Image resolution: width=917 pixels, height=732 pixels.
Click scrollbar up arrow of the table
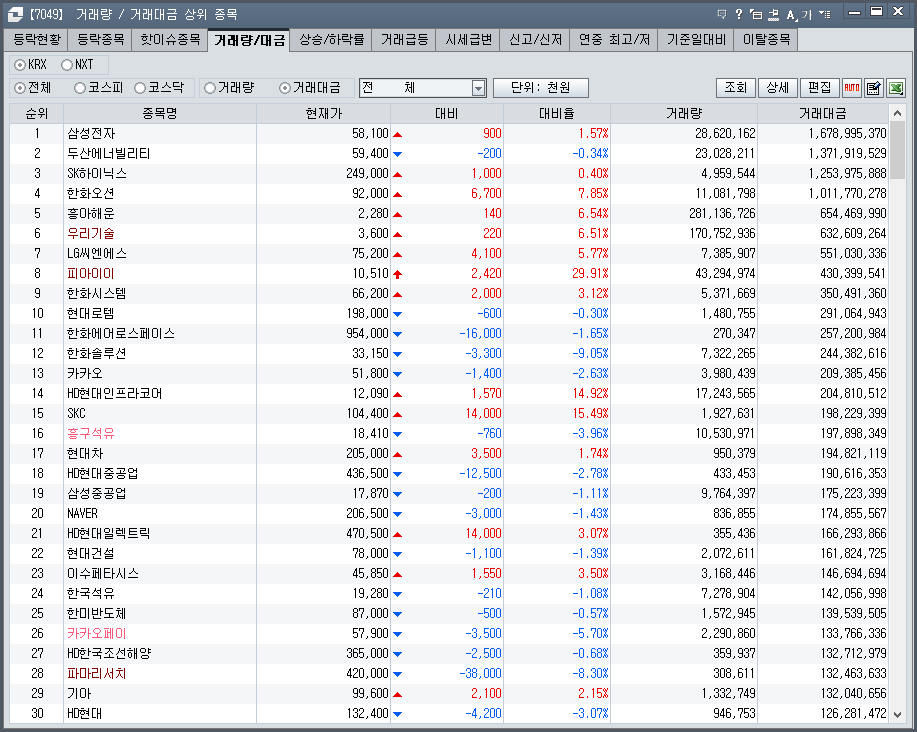point(897,113)
